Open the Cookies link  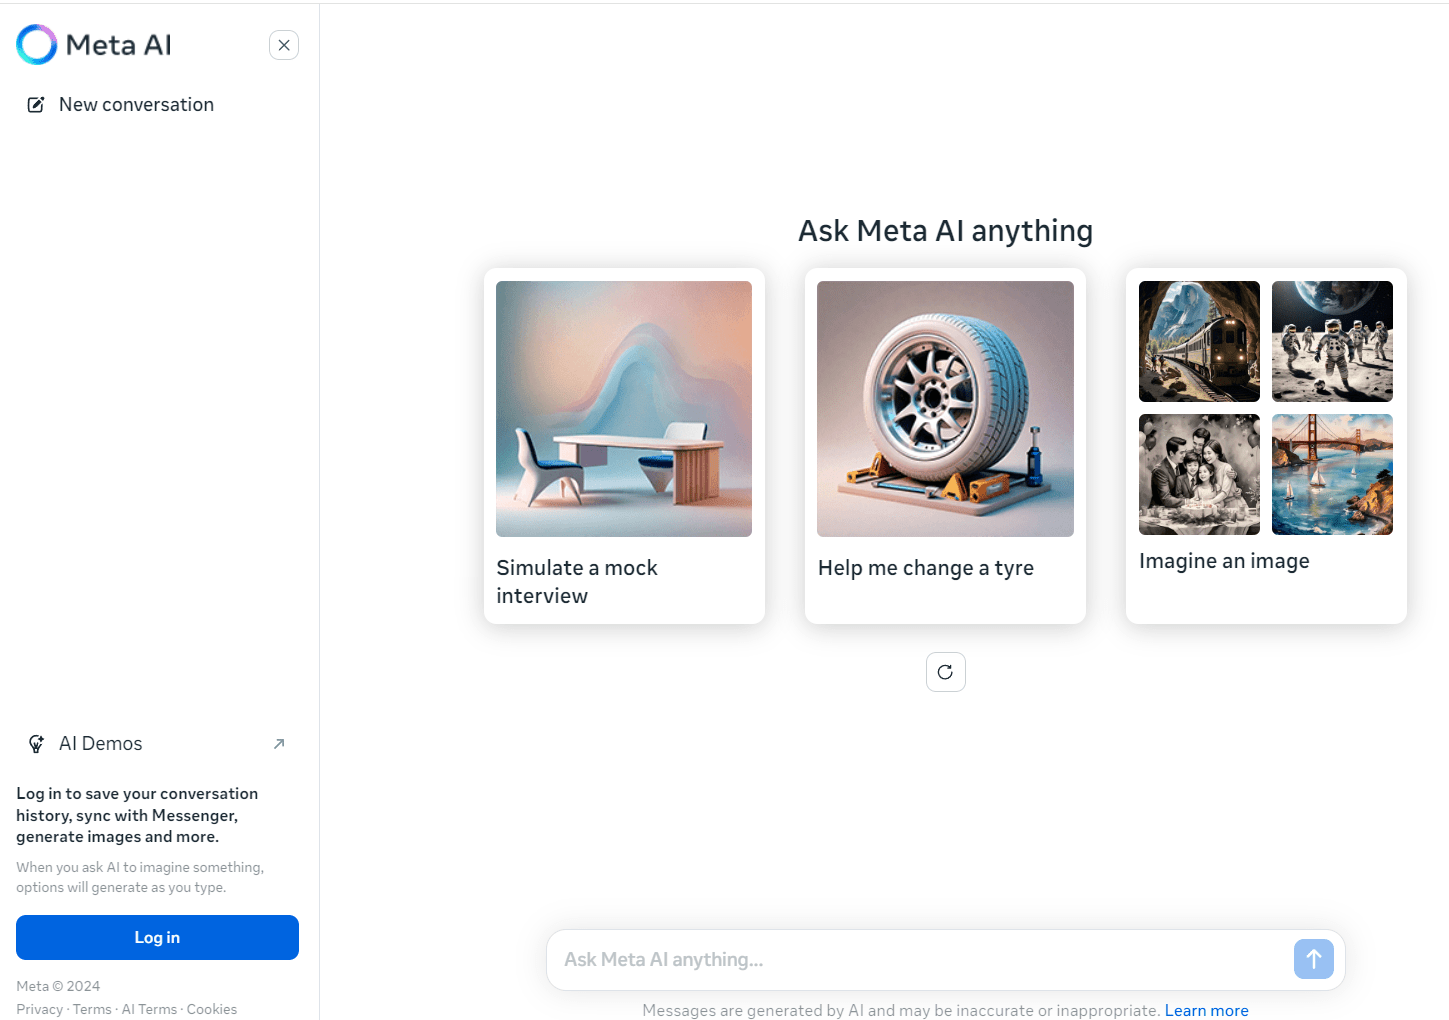pos(212,1009)
